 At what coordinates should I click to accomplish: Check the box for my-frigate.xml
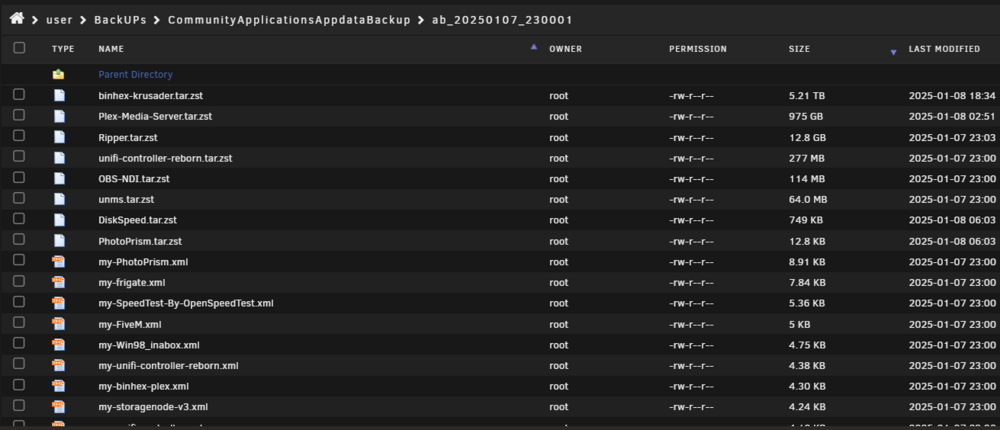pos(19,281)
